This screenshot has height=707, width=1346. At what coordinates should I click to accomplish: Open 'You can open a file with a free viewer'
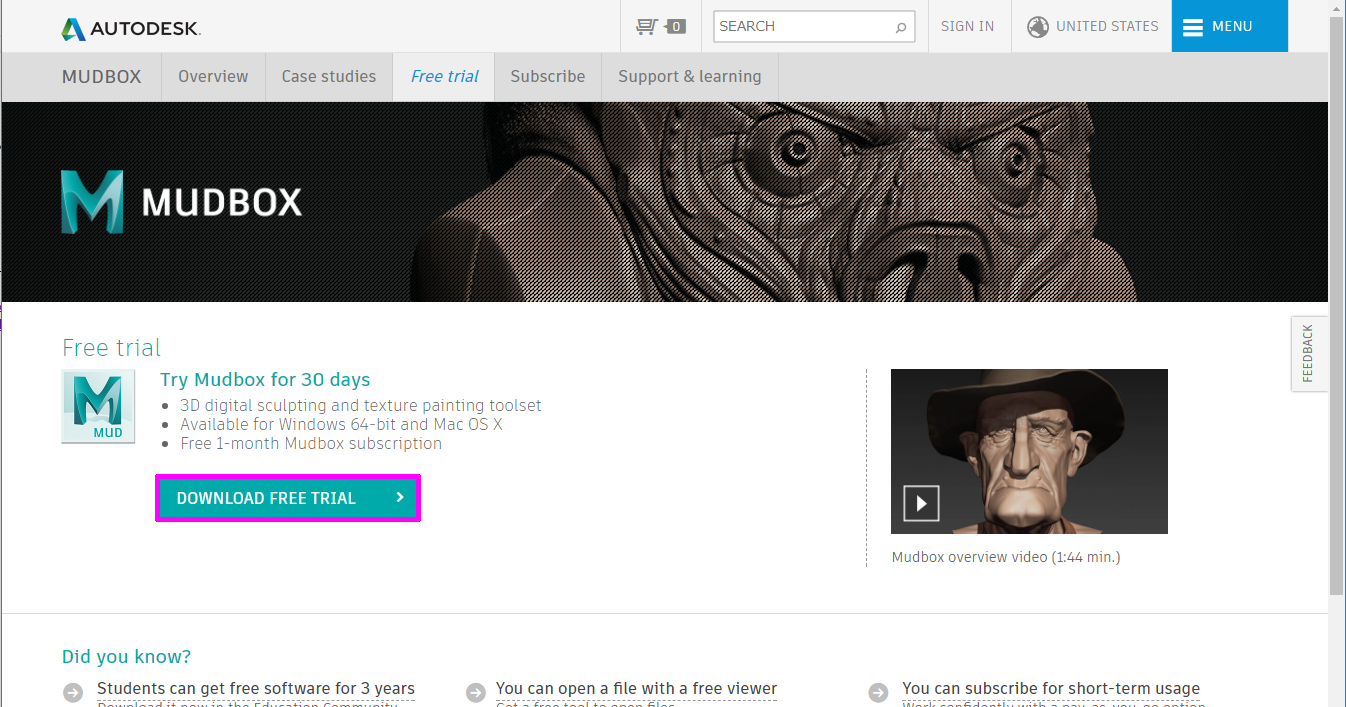tap(636, 688)
